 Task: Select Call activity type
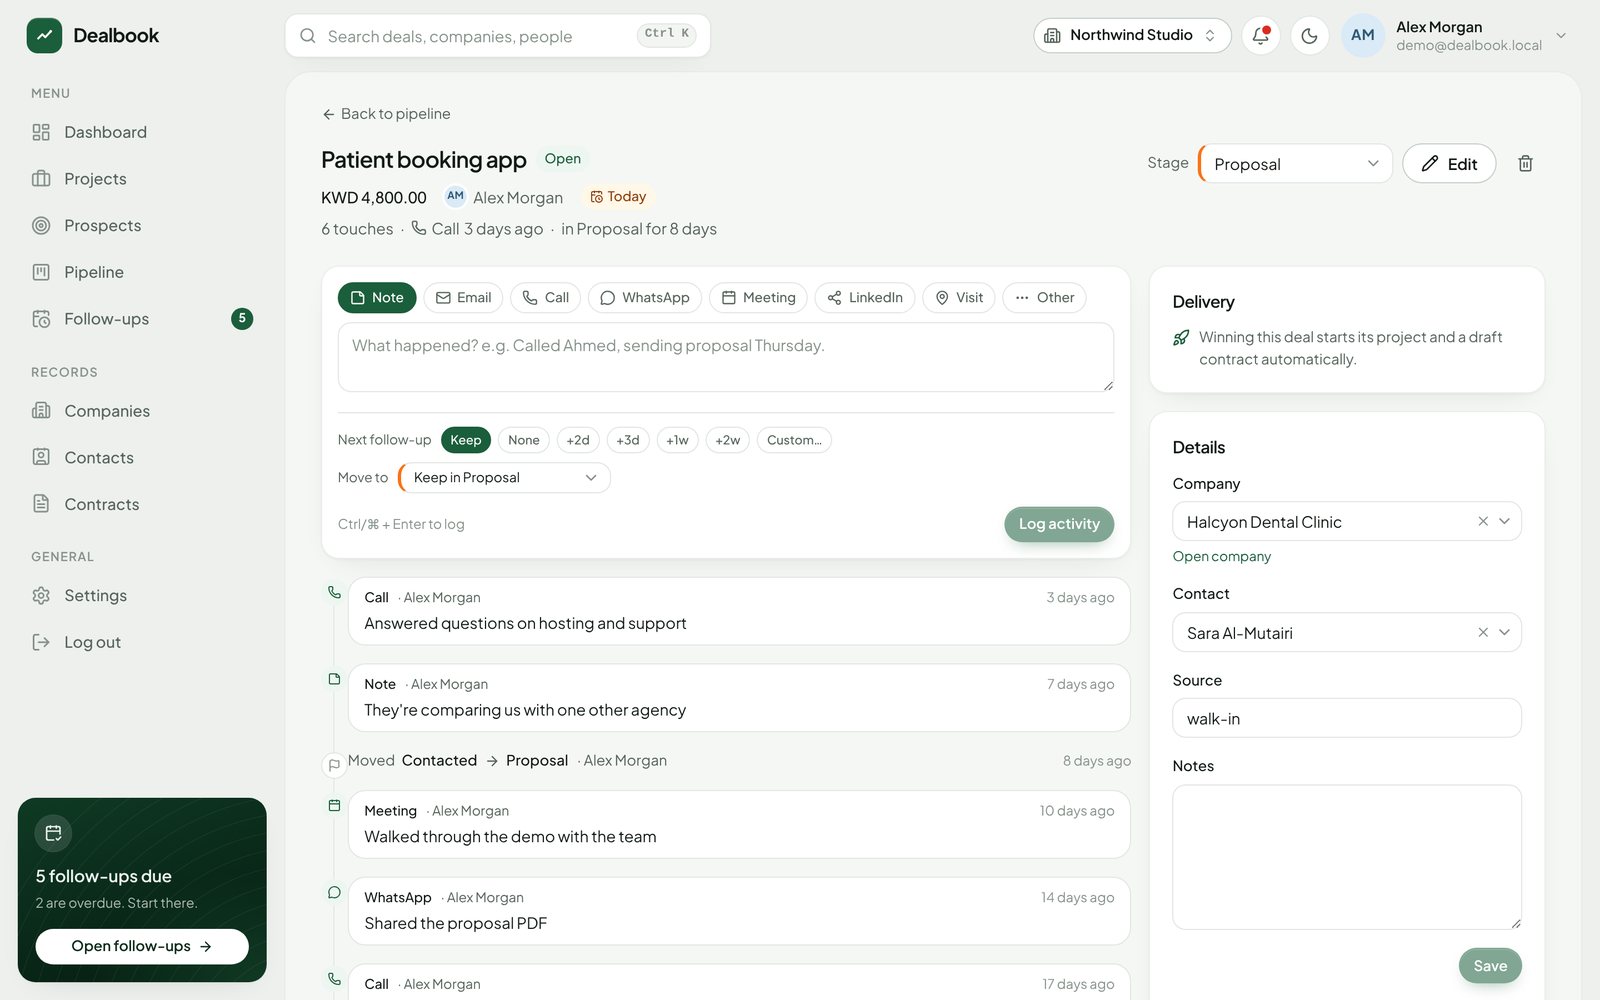pyautogui.click(x=545, y=298)
